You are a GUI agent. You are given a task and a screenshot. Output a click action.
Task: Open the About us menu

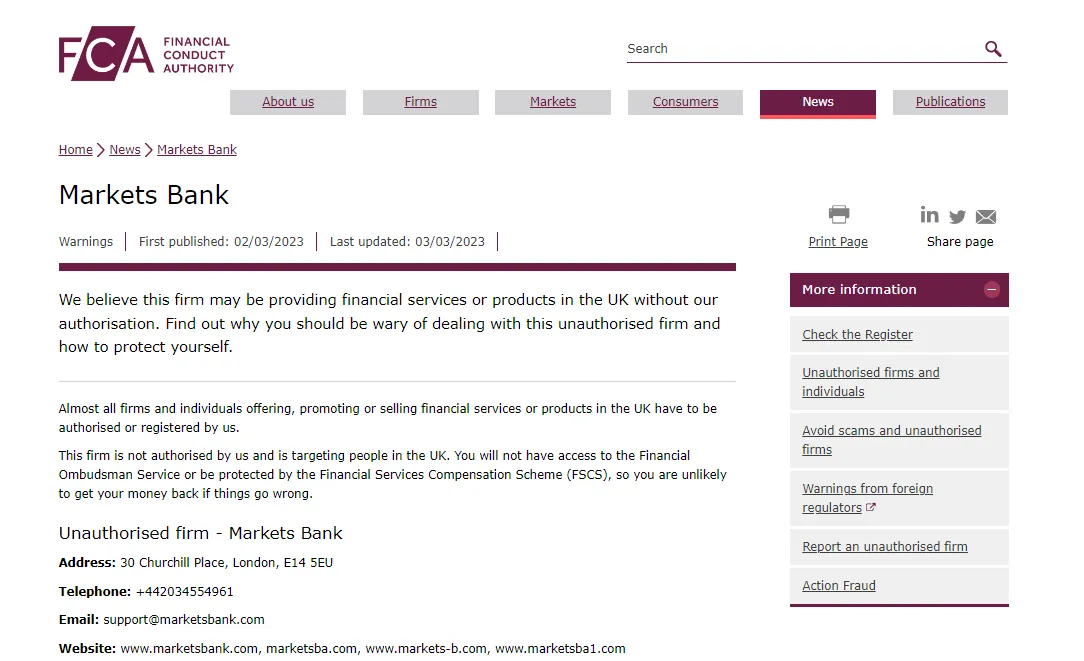pos(288,102)
